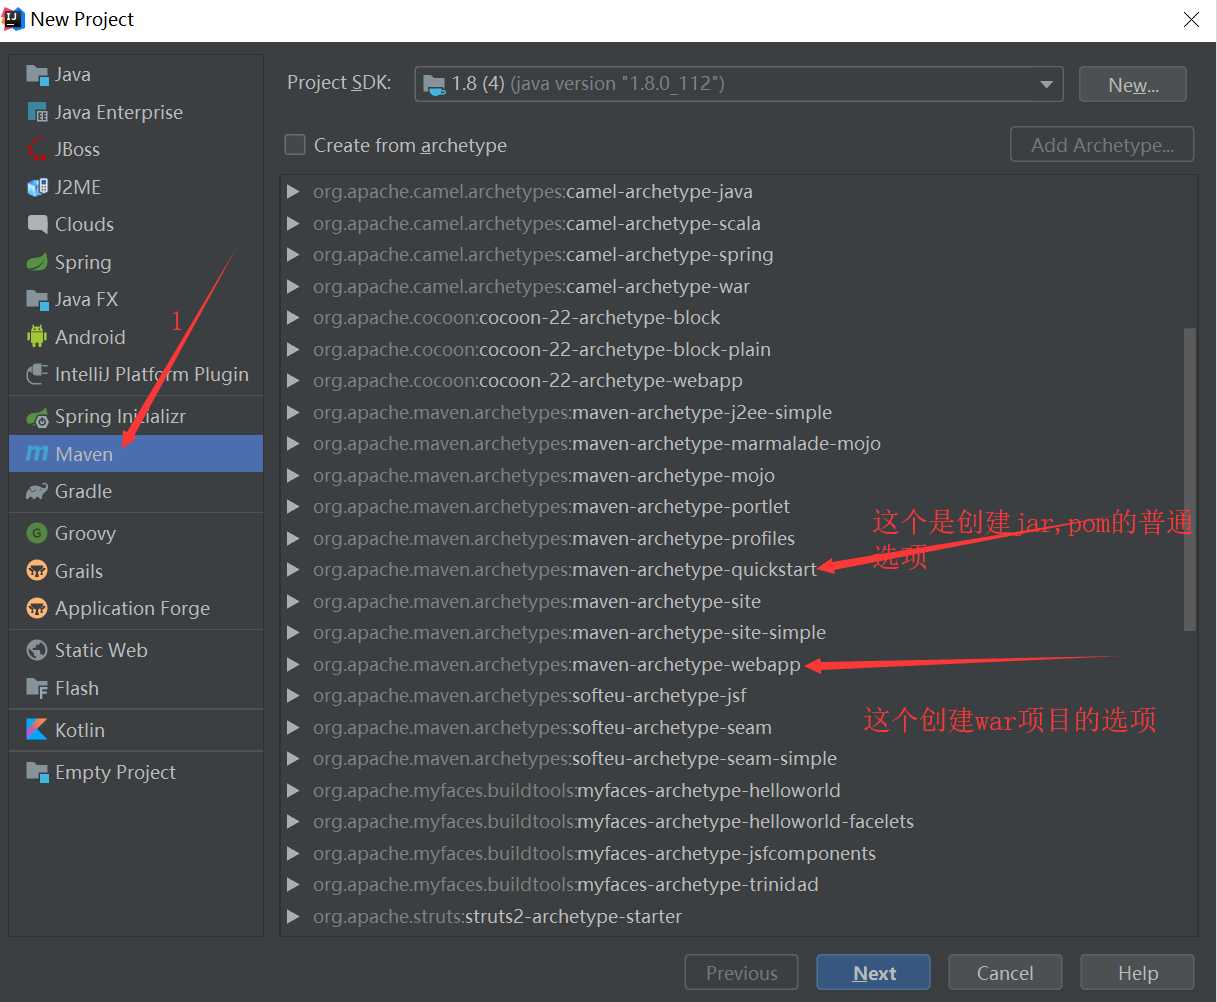Click the Flash icon

pos(37,688)
